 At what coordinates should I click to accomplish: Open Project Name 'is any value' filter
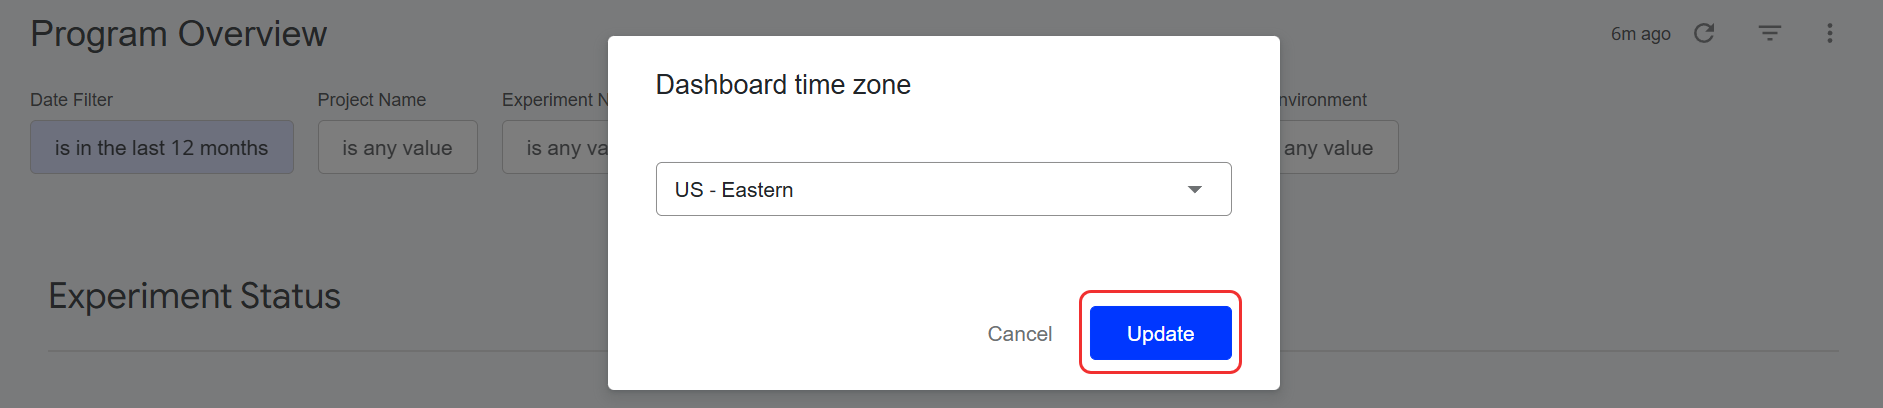[x=397, y=148]
